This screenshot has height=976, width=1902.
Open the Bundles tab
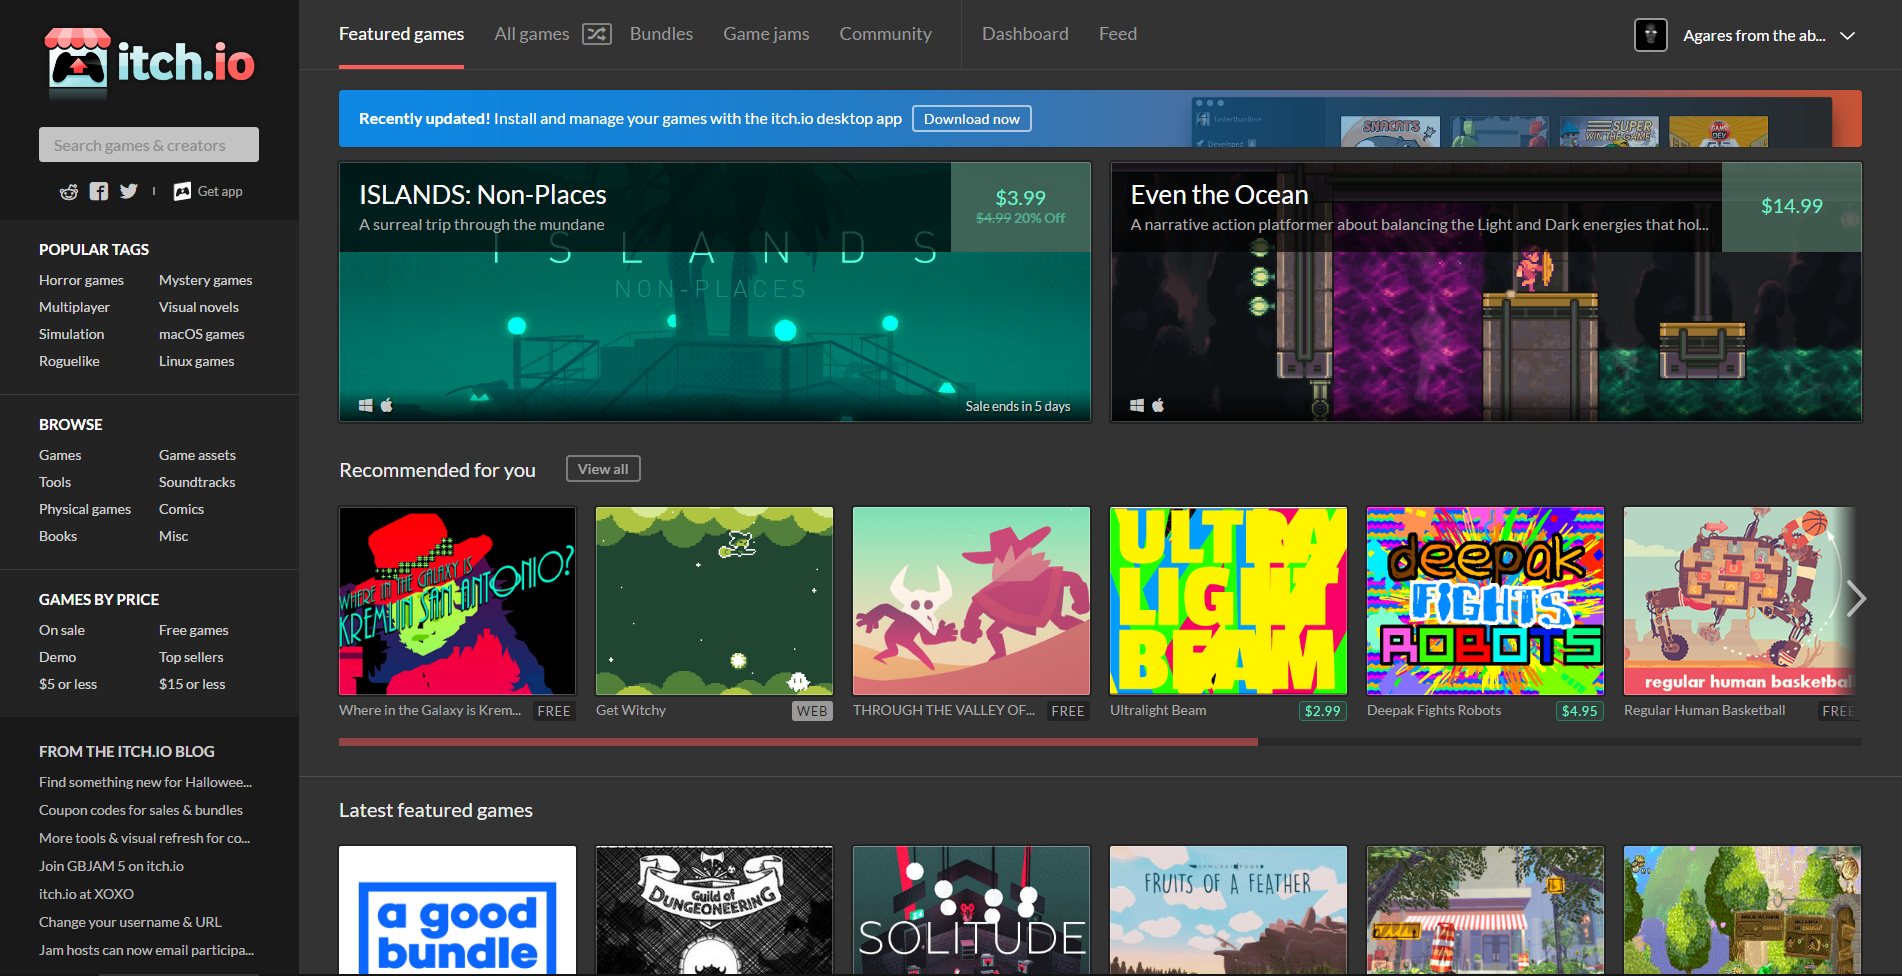click(661, 34)
